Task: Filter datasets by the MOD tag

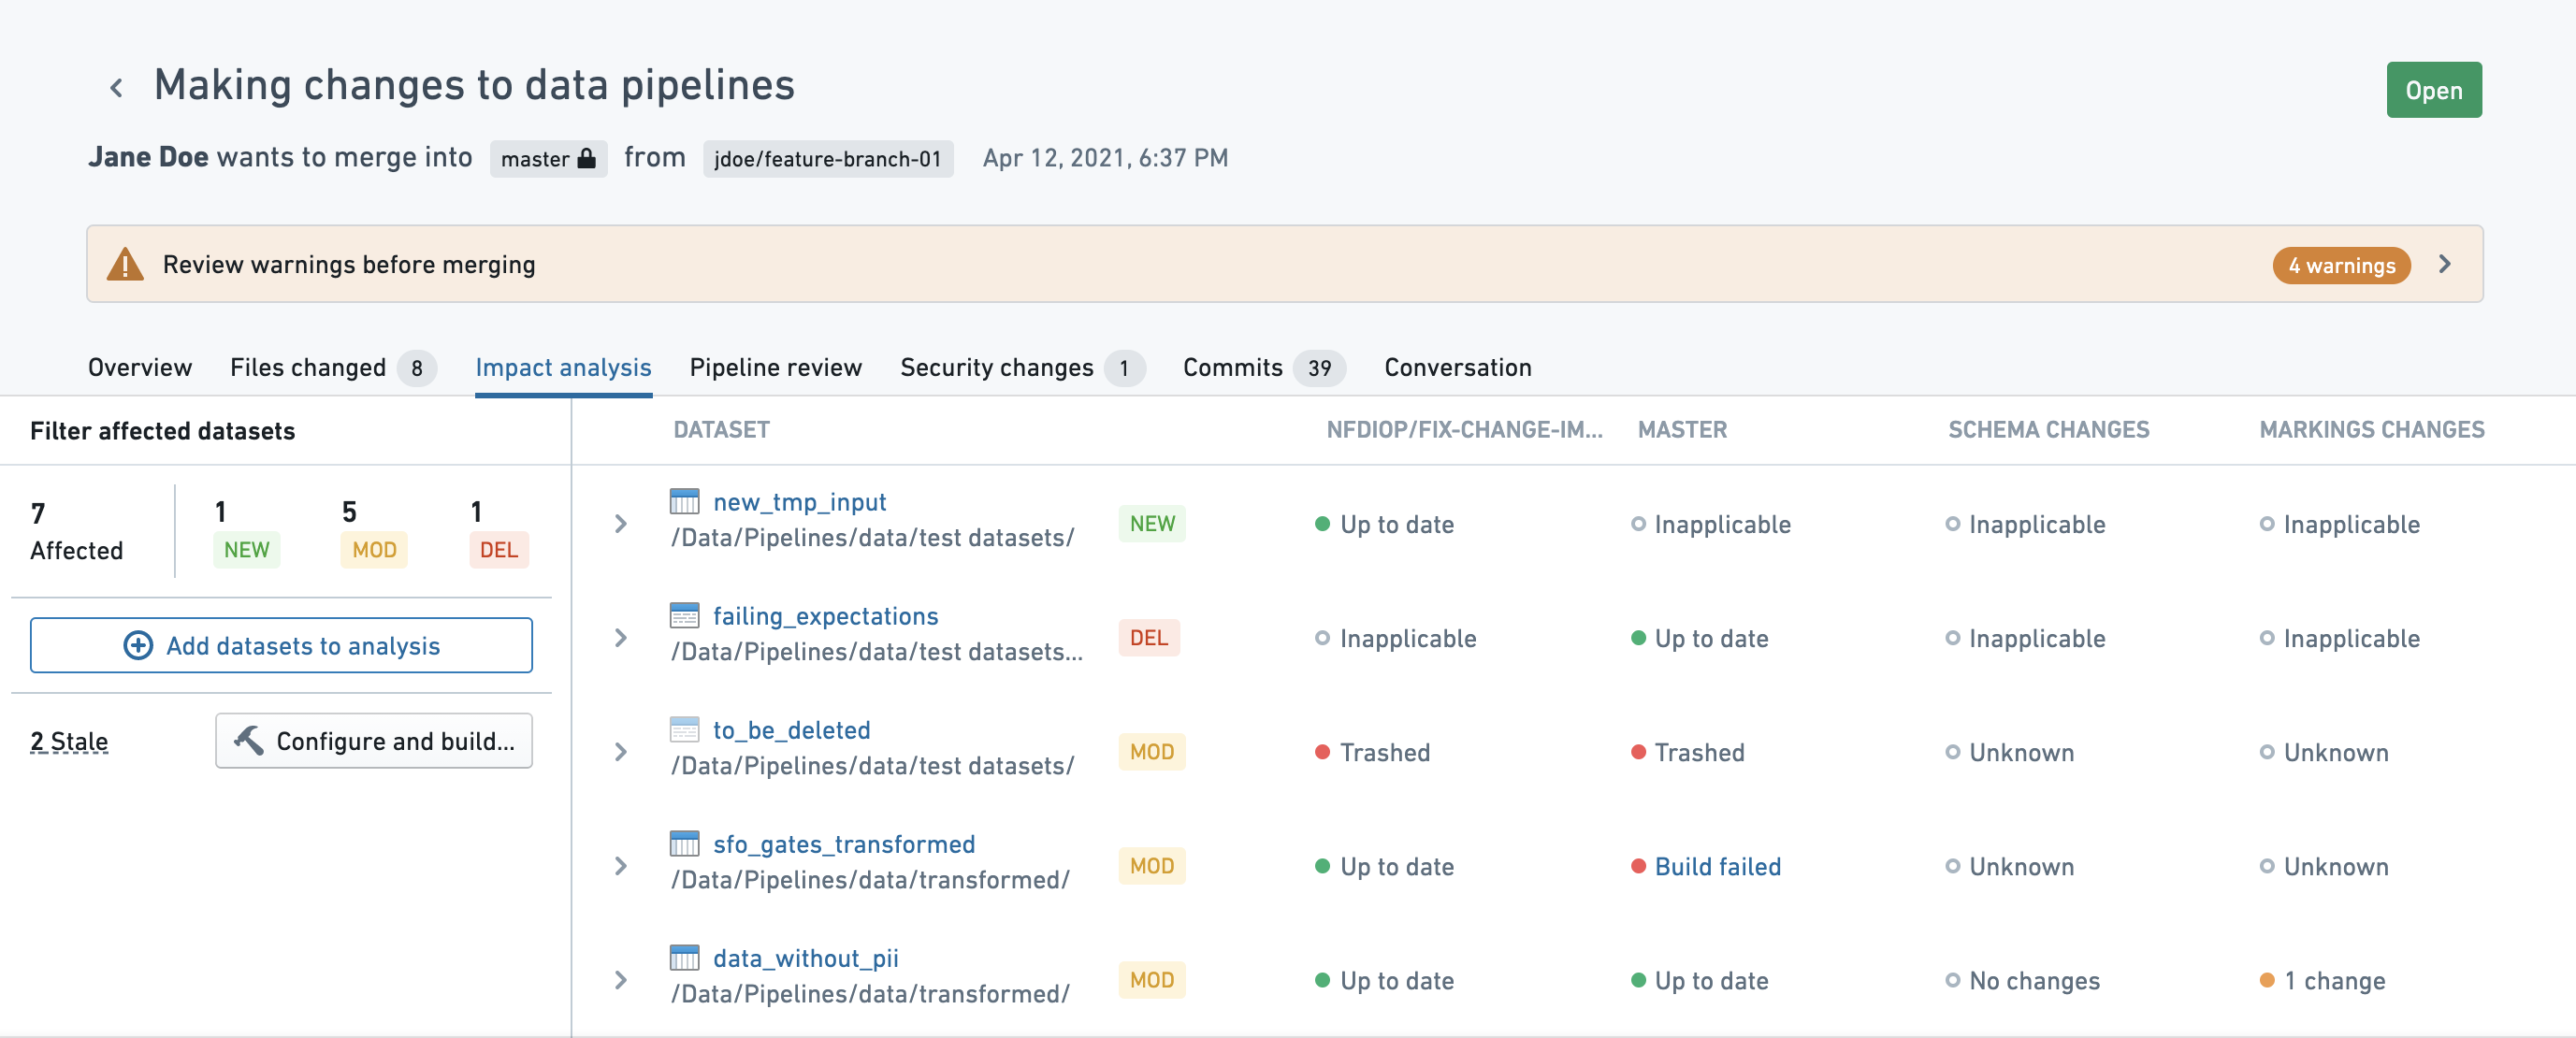Action: 374,550
